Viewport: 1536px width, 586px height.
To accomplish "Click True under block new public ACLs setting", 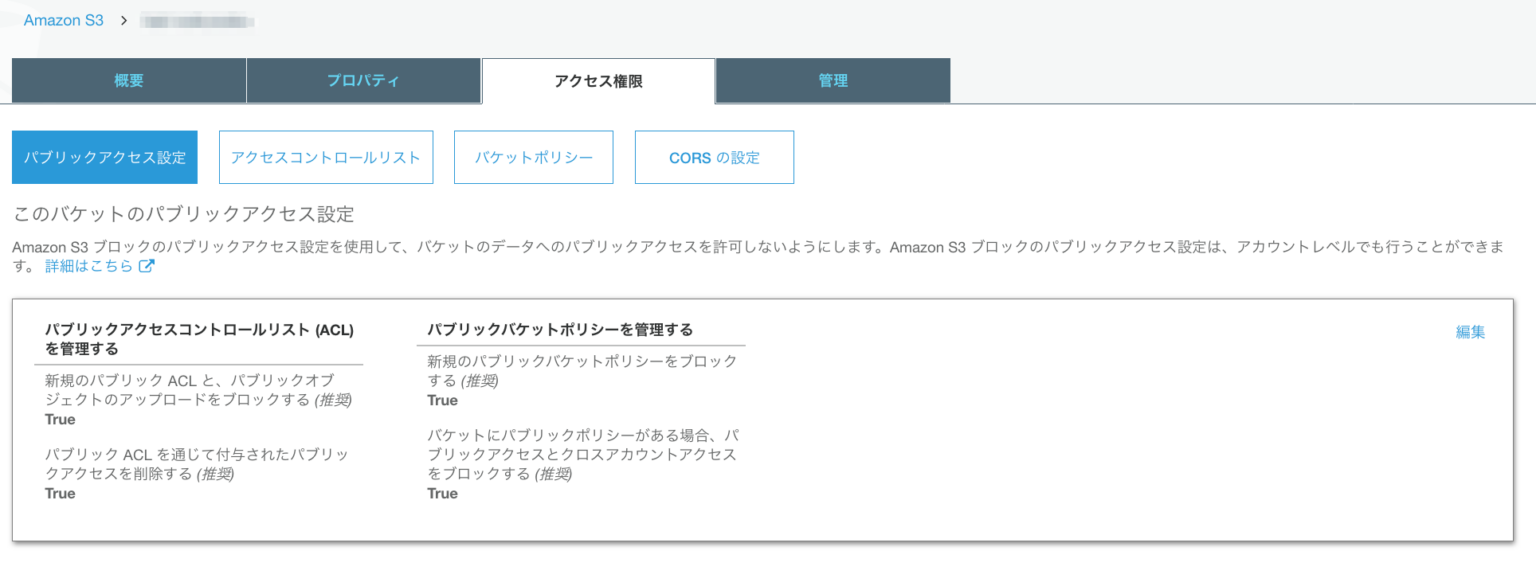I will point(59,419).
